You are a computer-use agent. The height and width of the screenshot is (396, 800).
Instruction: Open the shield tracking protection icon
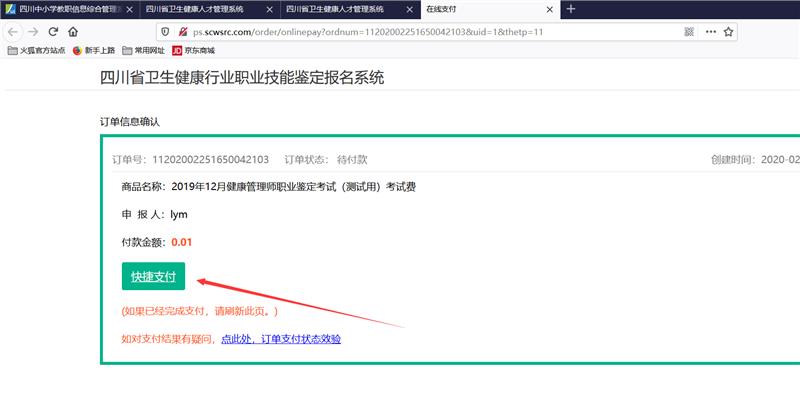[165, 32]
